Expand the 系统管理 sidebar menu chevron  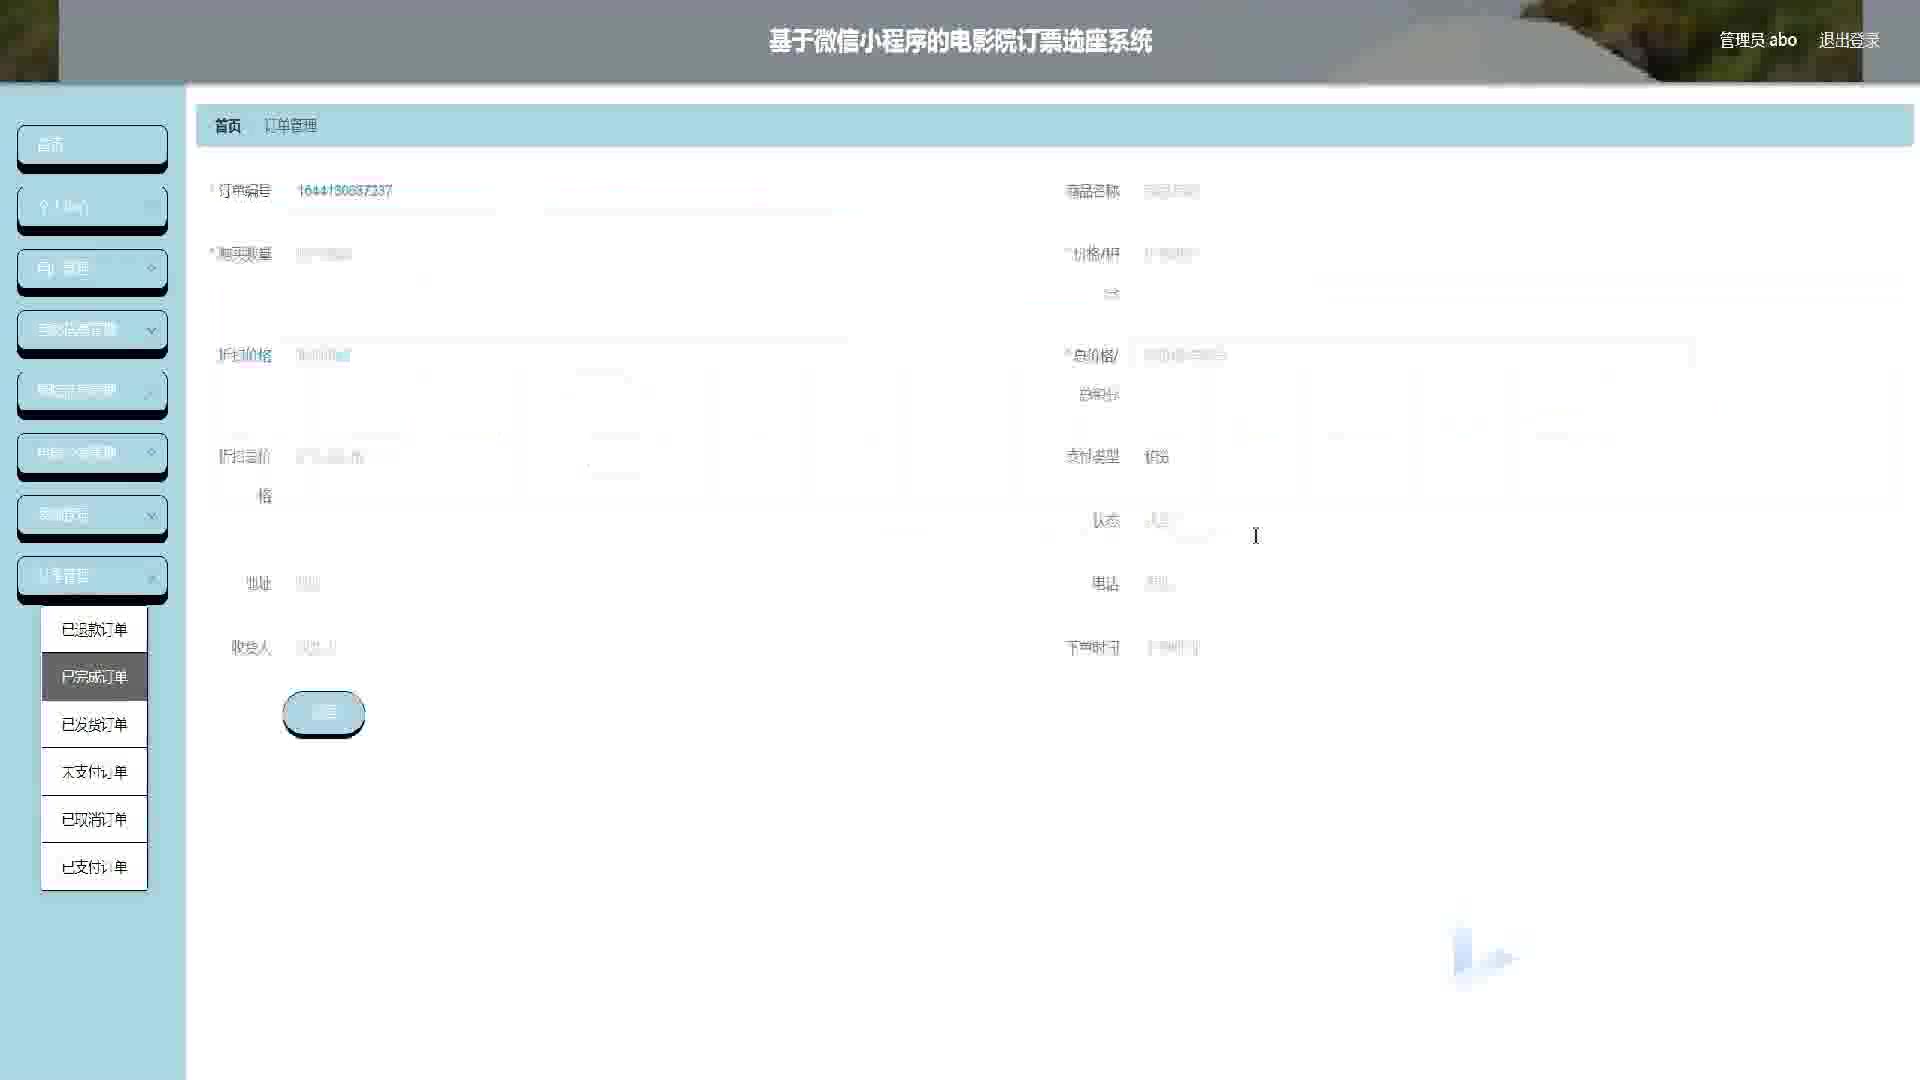(151, 515)
